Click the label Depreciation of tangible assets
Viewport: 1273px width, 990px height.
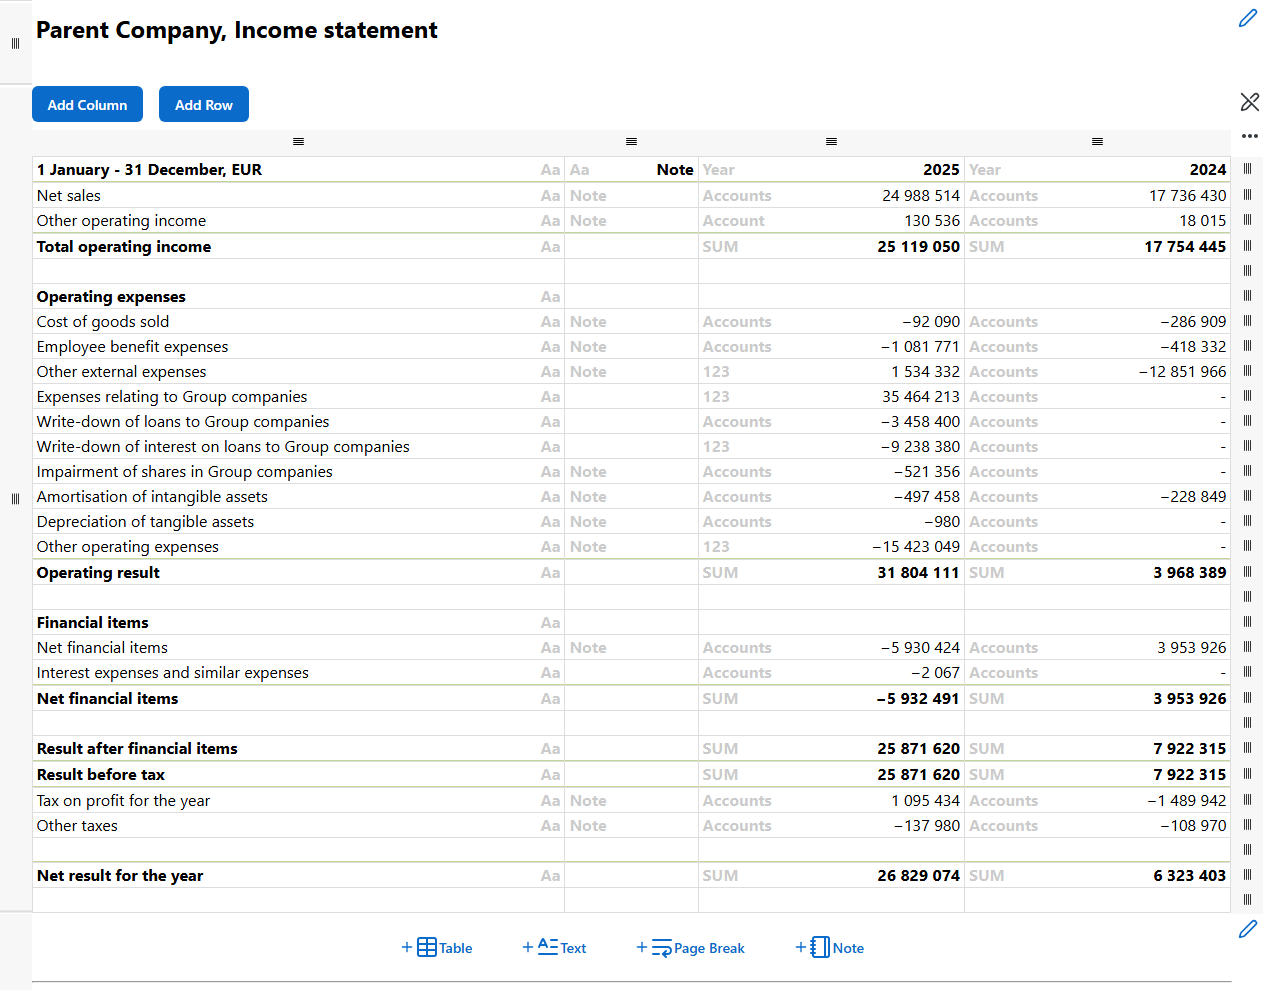[x=145, y=522]
